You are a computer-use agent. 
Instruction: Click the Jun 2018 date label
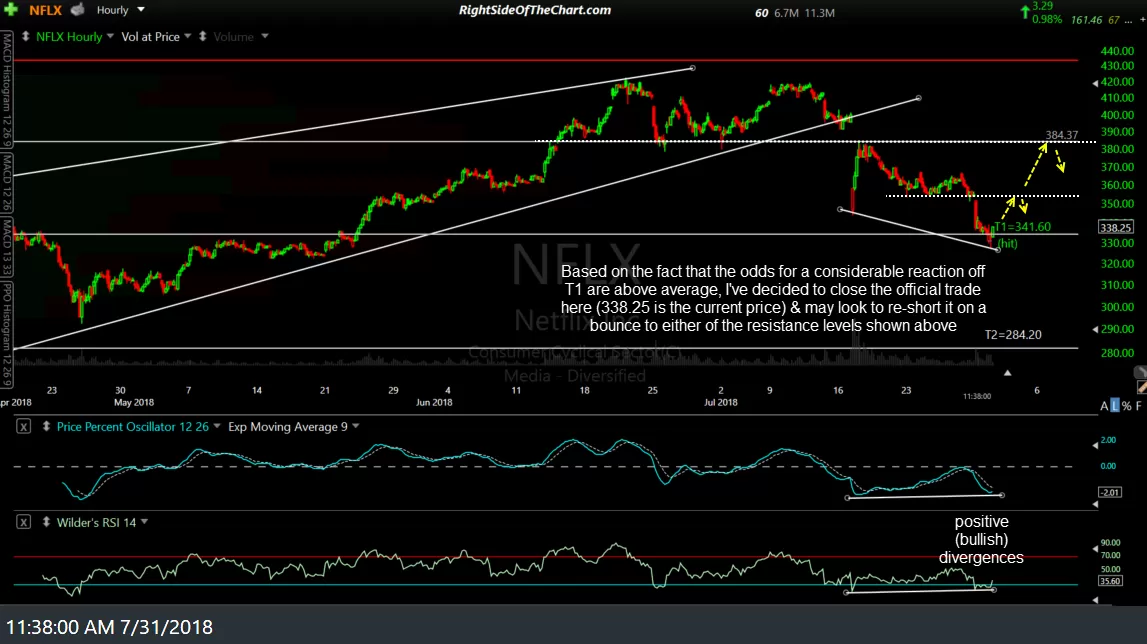(434, 402)
